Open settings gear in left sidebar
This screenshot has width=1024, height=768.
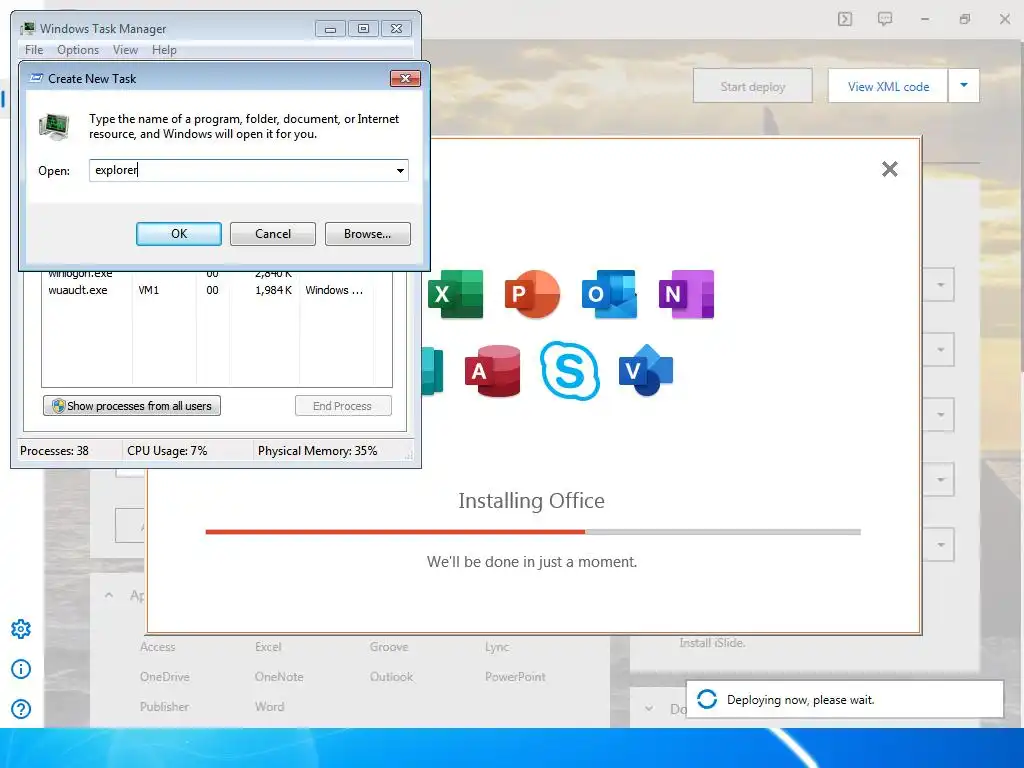point(21,629)
